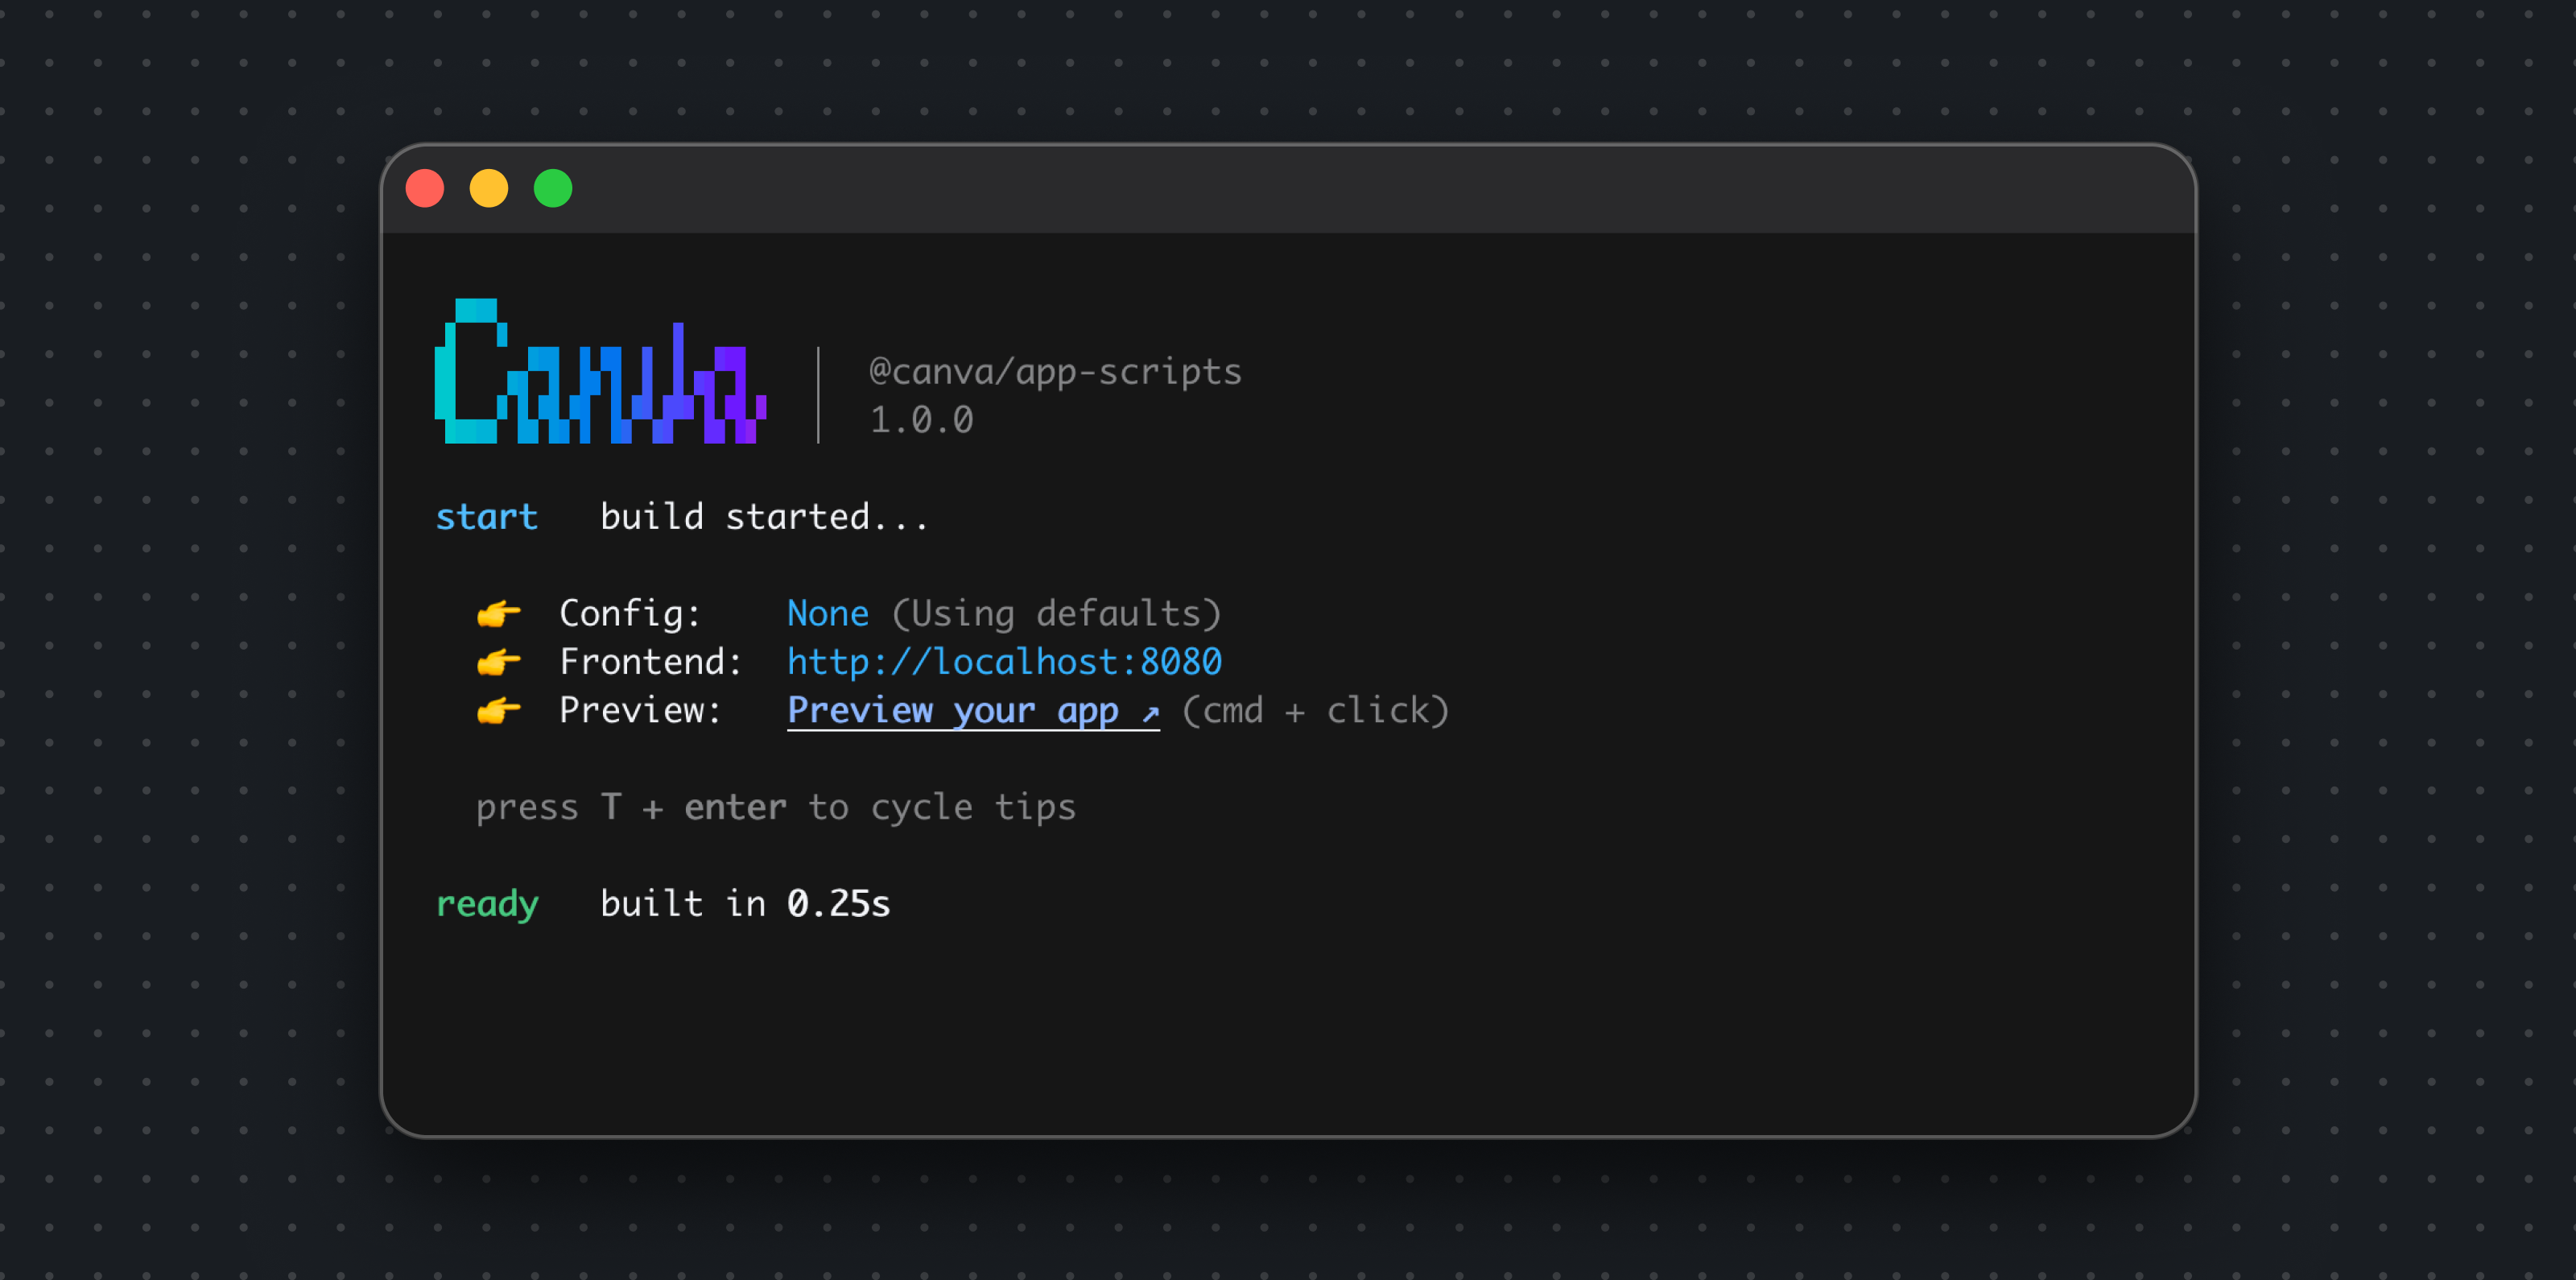Click the pixelated Canva logo
The height and width of the screenshot is (1280, 2576).
click(600, 371)
